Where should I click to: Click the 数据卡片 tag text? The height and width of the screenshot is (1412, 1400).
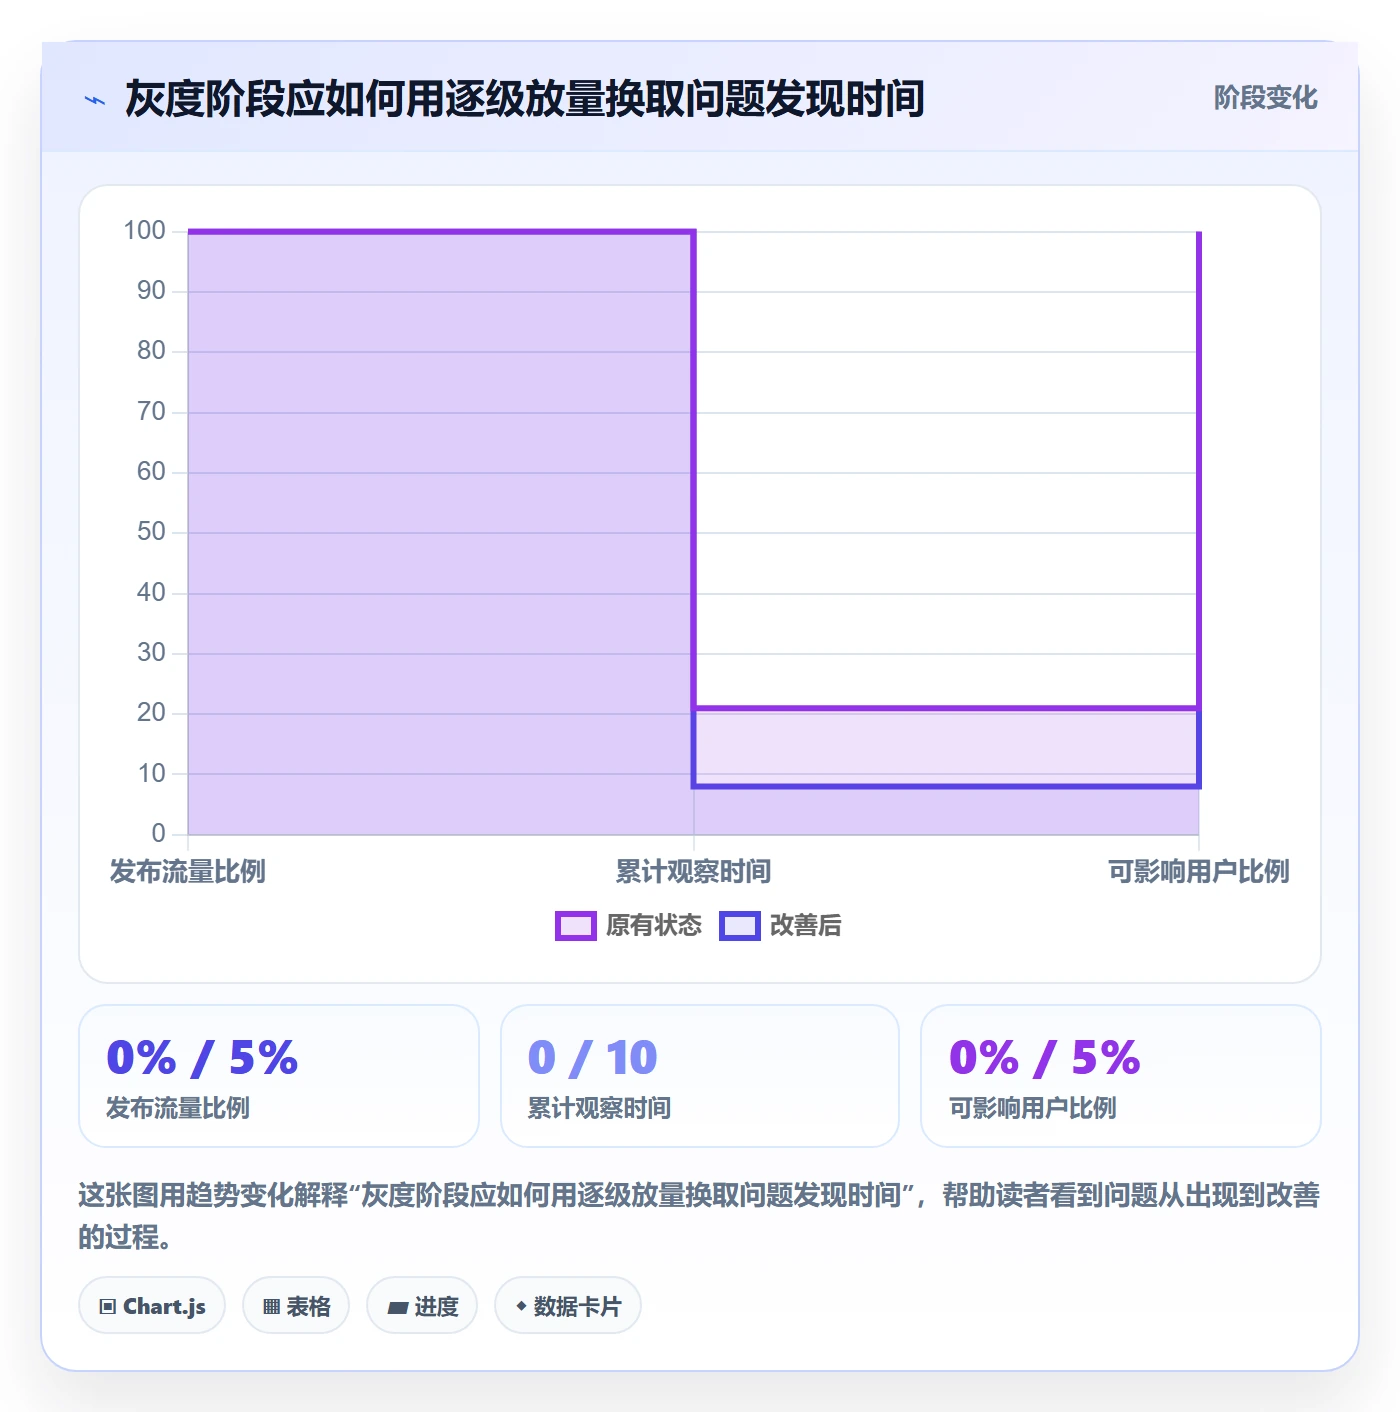[577, 1306]
